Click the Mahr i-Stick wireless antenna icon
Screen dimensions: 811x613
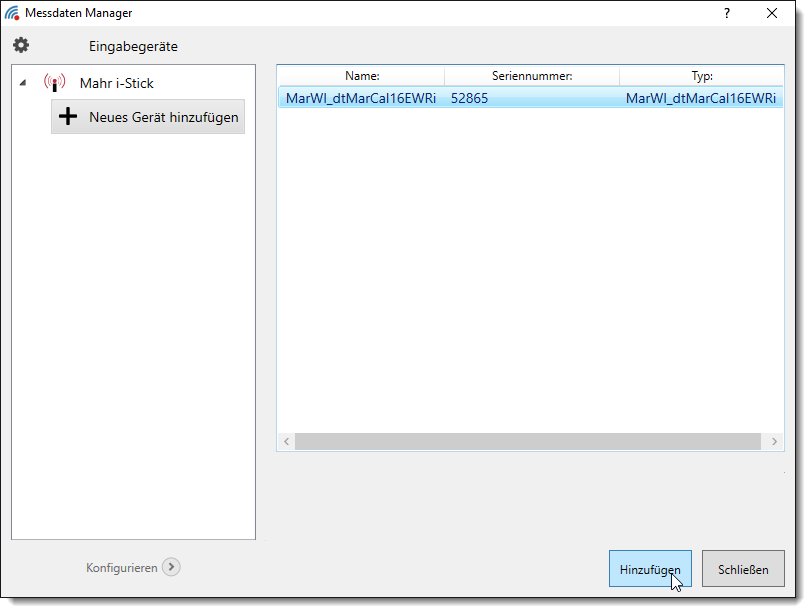click(55, 83)
